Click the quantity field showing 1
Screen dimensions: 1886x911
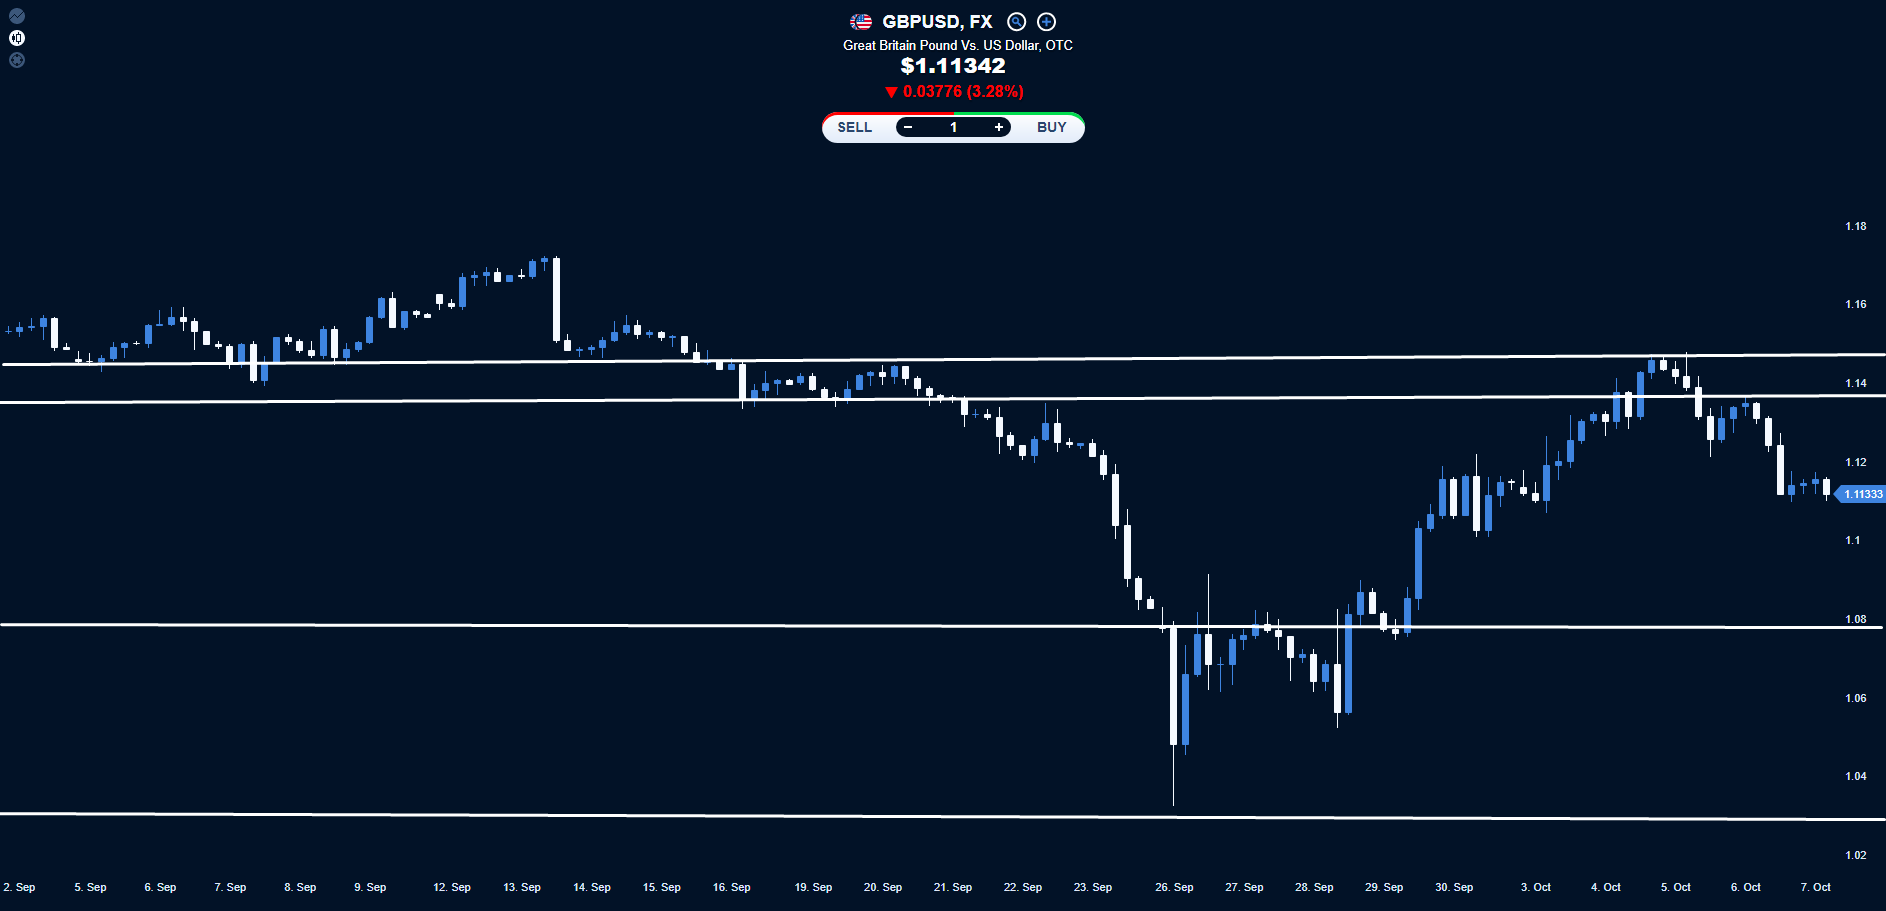pos(953,127)
